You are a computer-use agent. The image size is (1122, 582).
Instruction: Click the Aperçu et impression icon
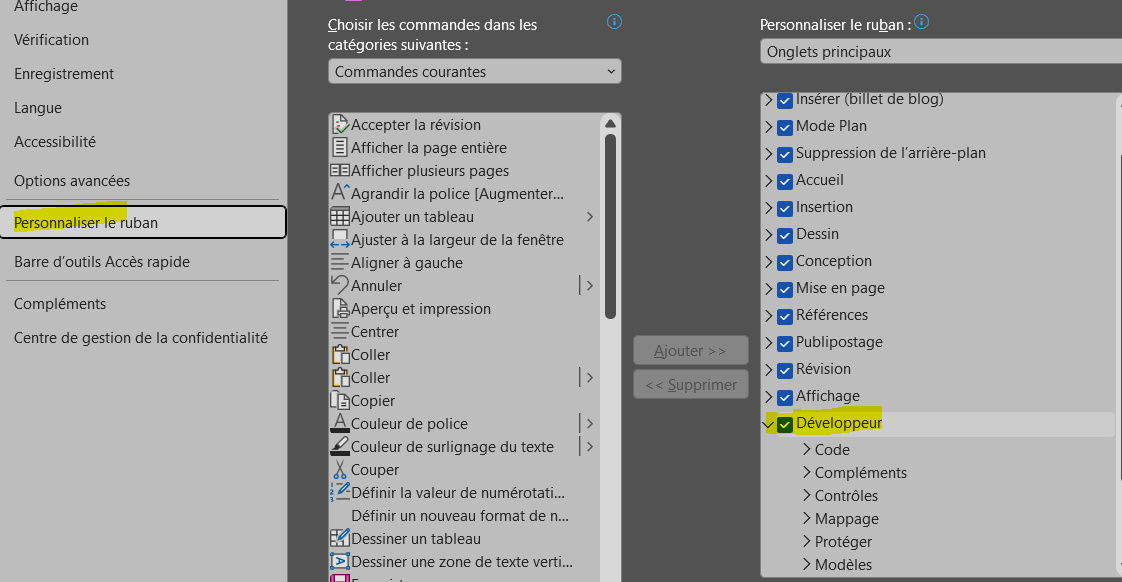[340, 309]
